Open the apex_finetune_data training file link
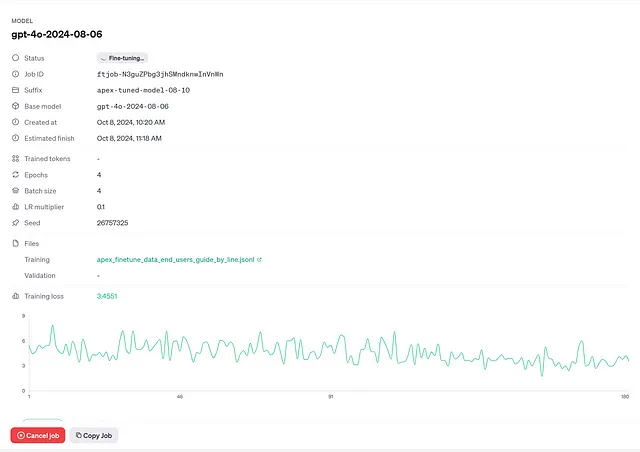 (x=176, y=260)
